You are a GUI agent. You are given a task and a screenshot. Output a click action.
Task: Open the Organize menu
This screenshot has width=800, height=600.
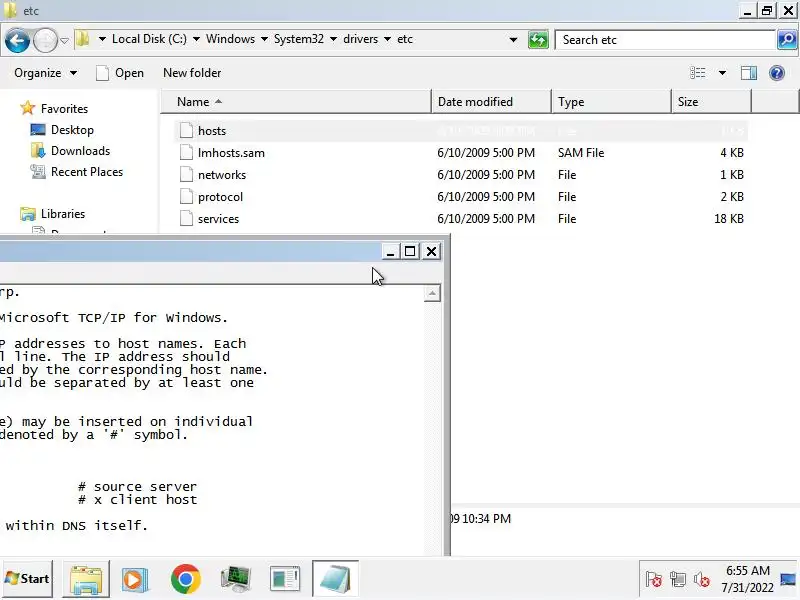45,73
